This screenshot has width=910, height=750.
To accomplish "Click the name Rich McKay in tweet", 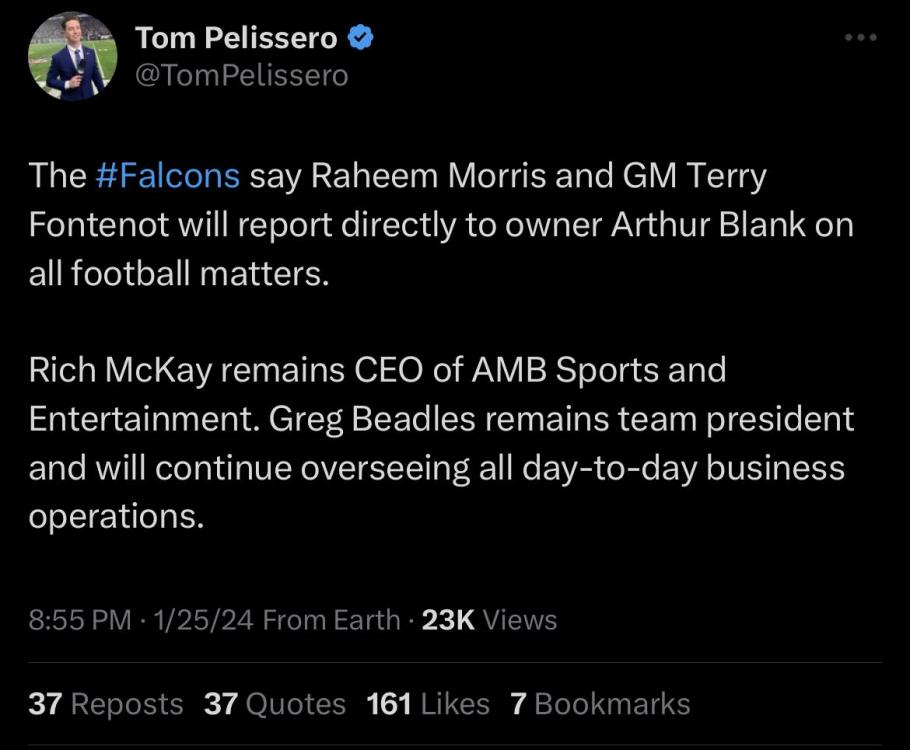I will 120,370.
